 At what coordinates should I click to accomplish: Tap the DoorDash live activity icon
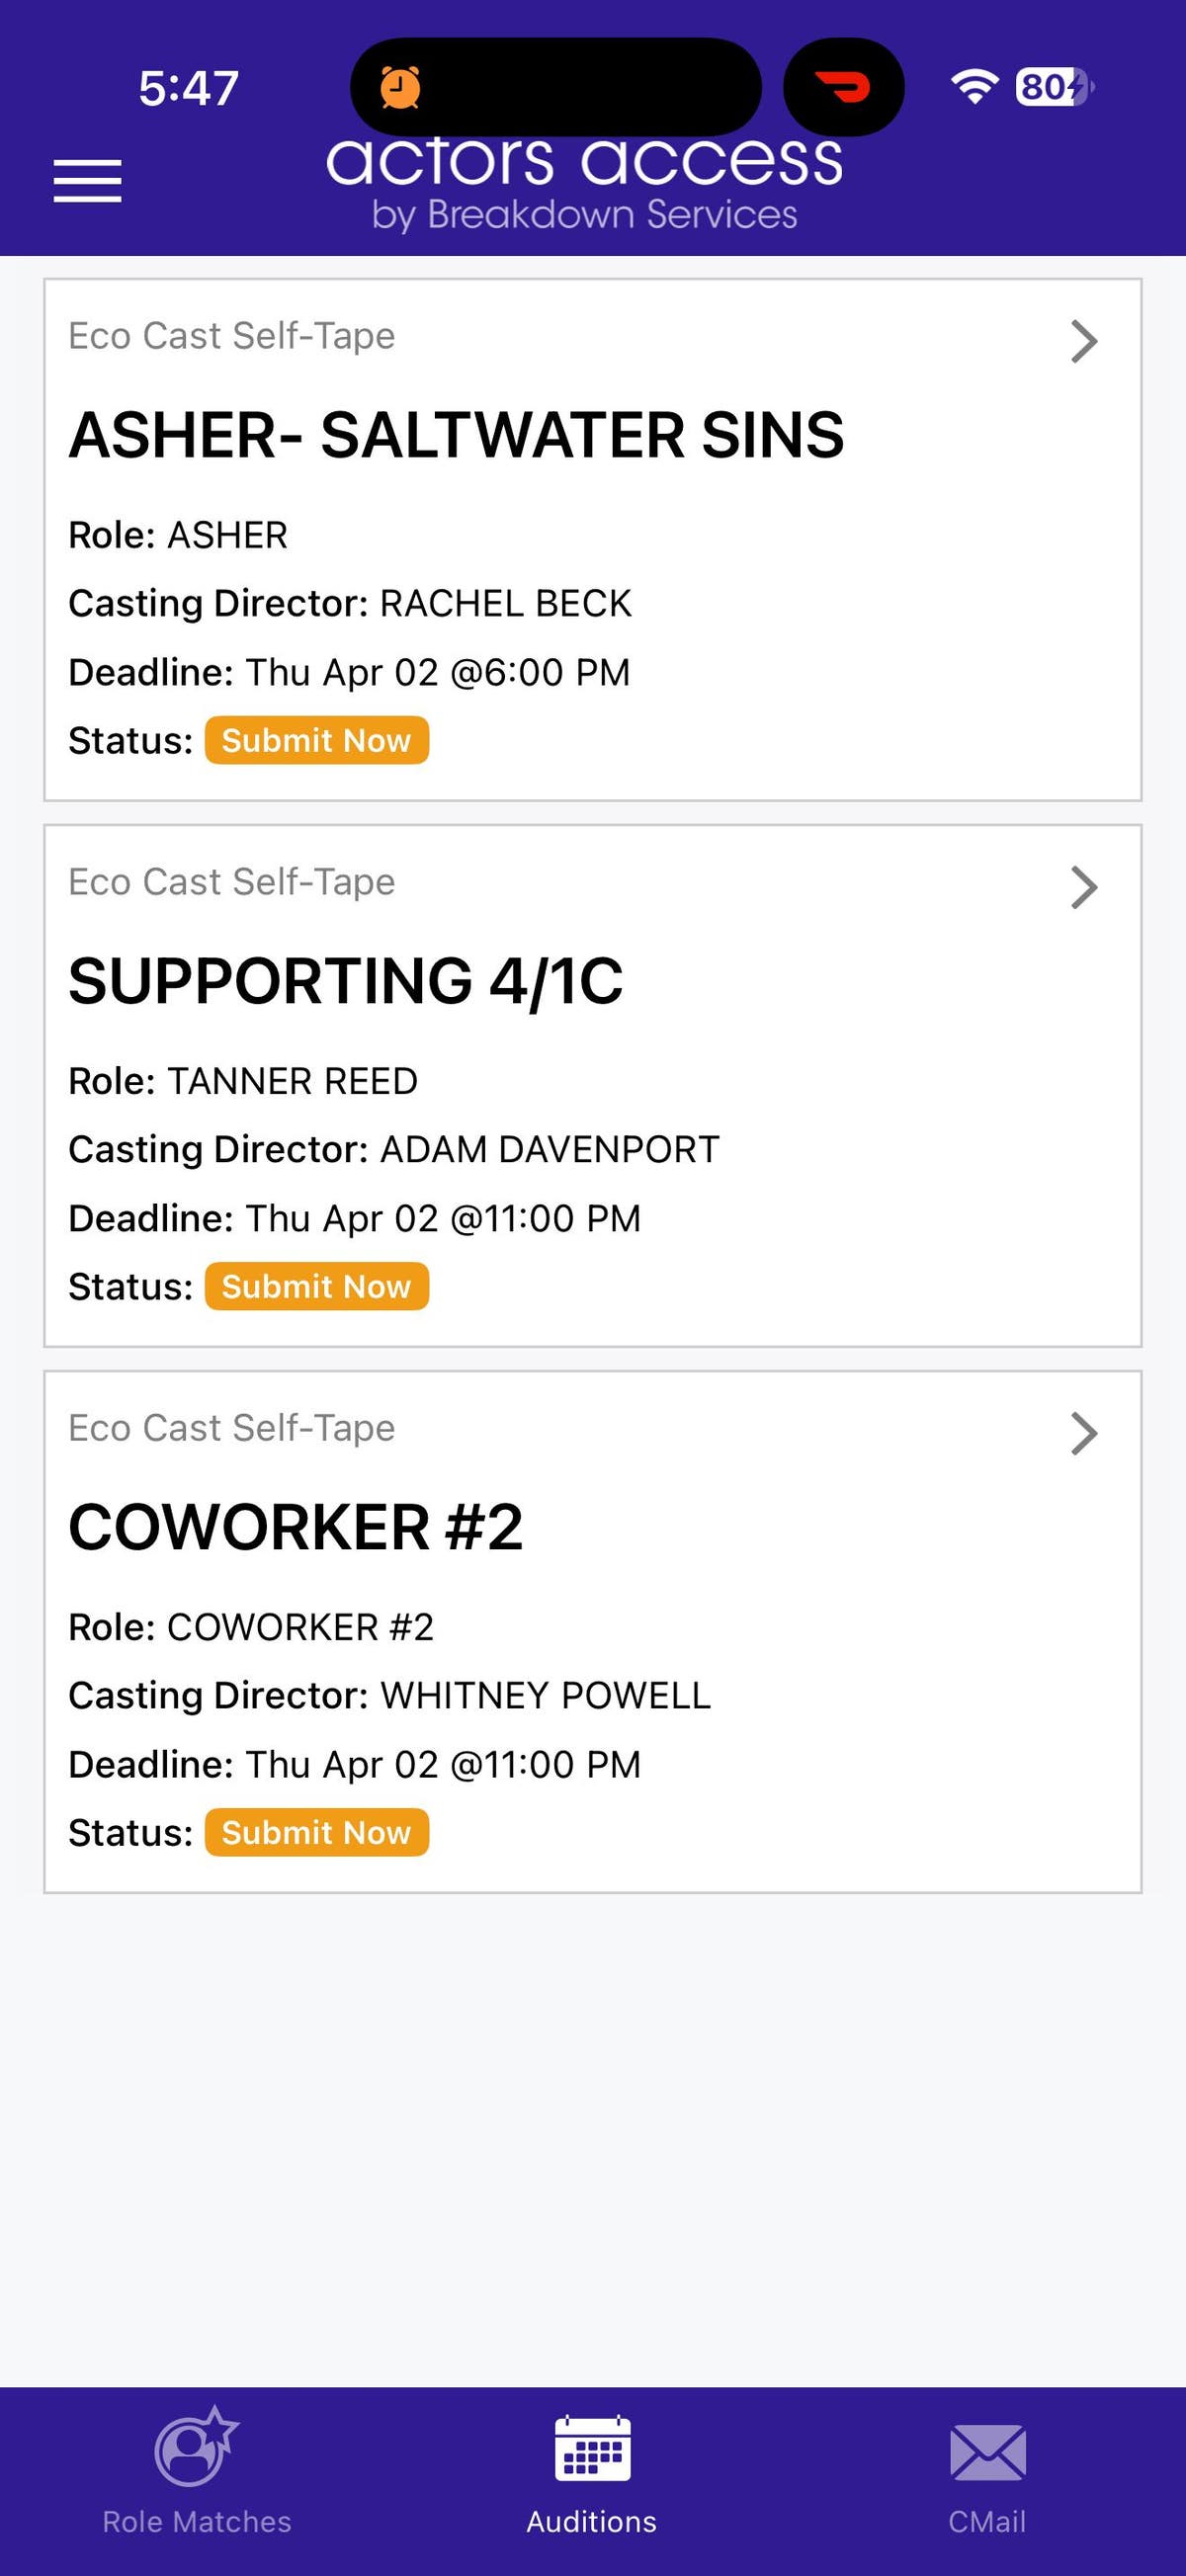843,88
